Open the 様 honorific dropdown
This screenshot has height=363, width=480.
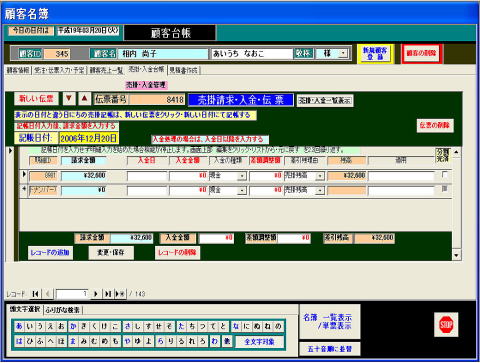coord(343,53)
